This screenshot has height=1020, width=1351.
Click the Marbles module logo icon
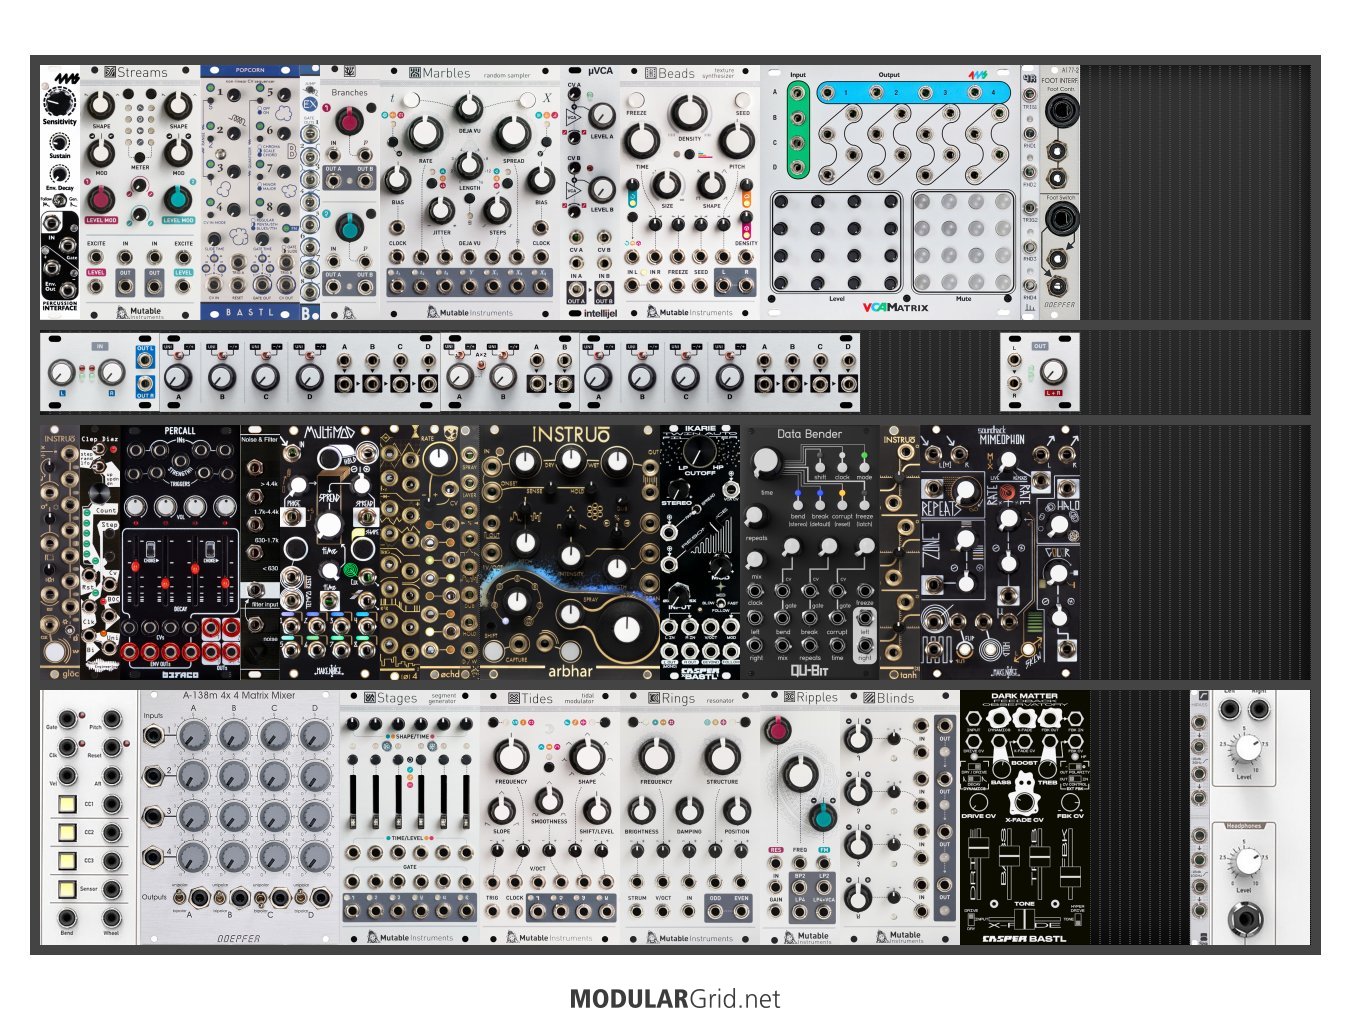414,73
